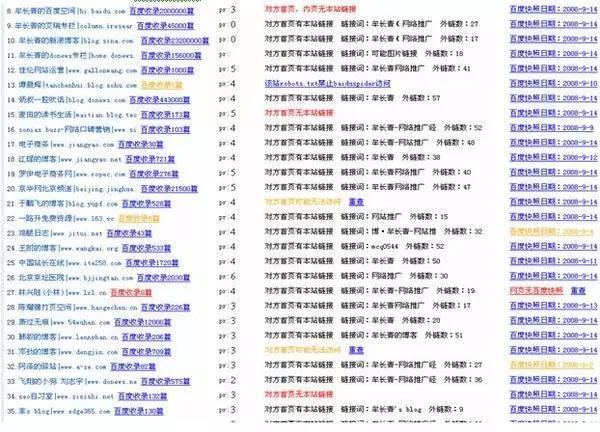Image resolution: width=600 pixels, height=432 pixels.
Task: Open yellow Baidu index link in row 13
Action: tap(161, 85)
